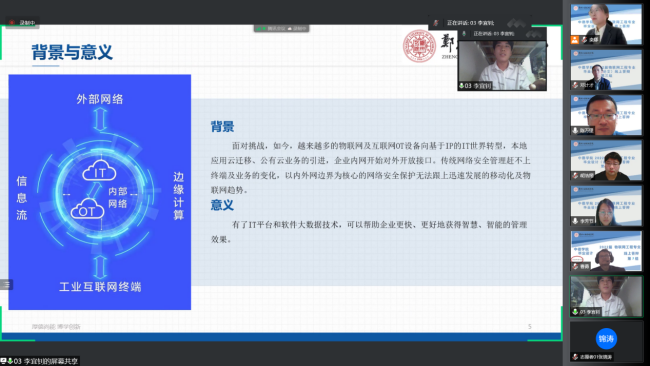Click the microphone icon on the fifth participant tile
650x366 pixels.
coord(575,221)
